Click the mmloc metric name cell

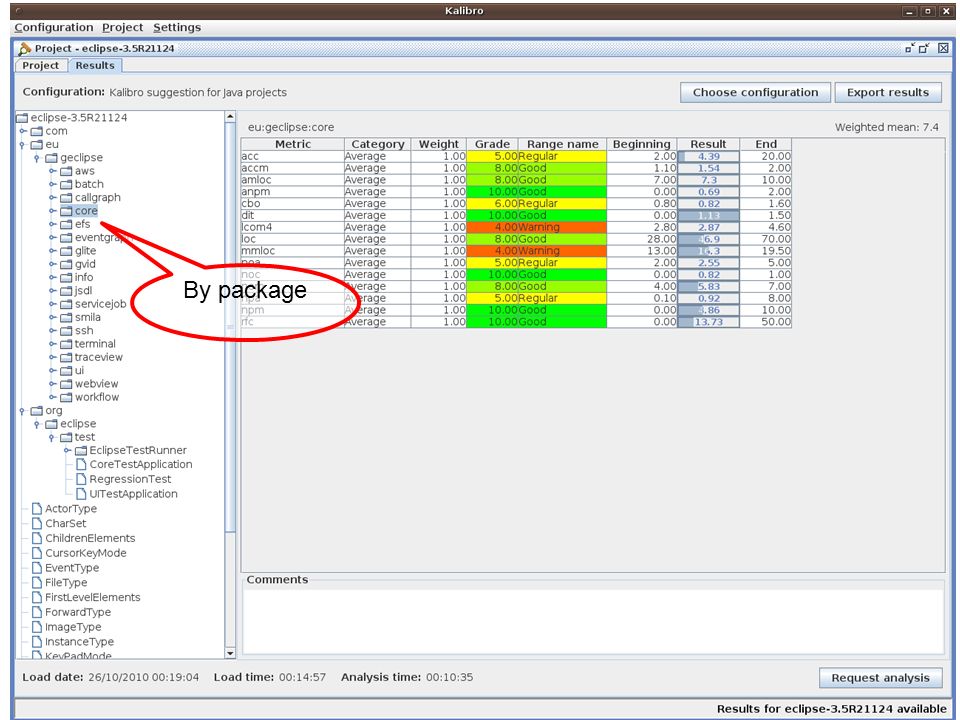(293, 251)
